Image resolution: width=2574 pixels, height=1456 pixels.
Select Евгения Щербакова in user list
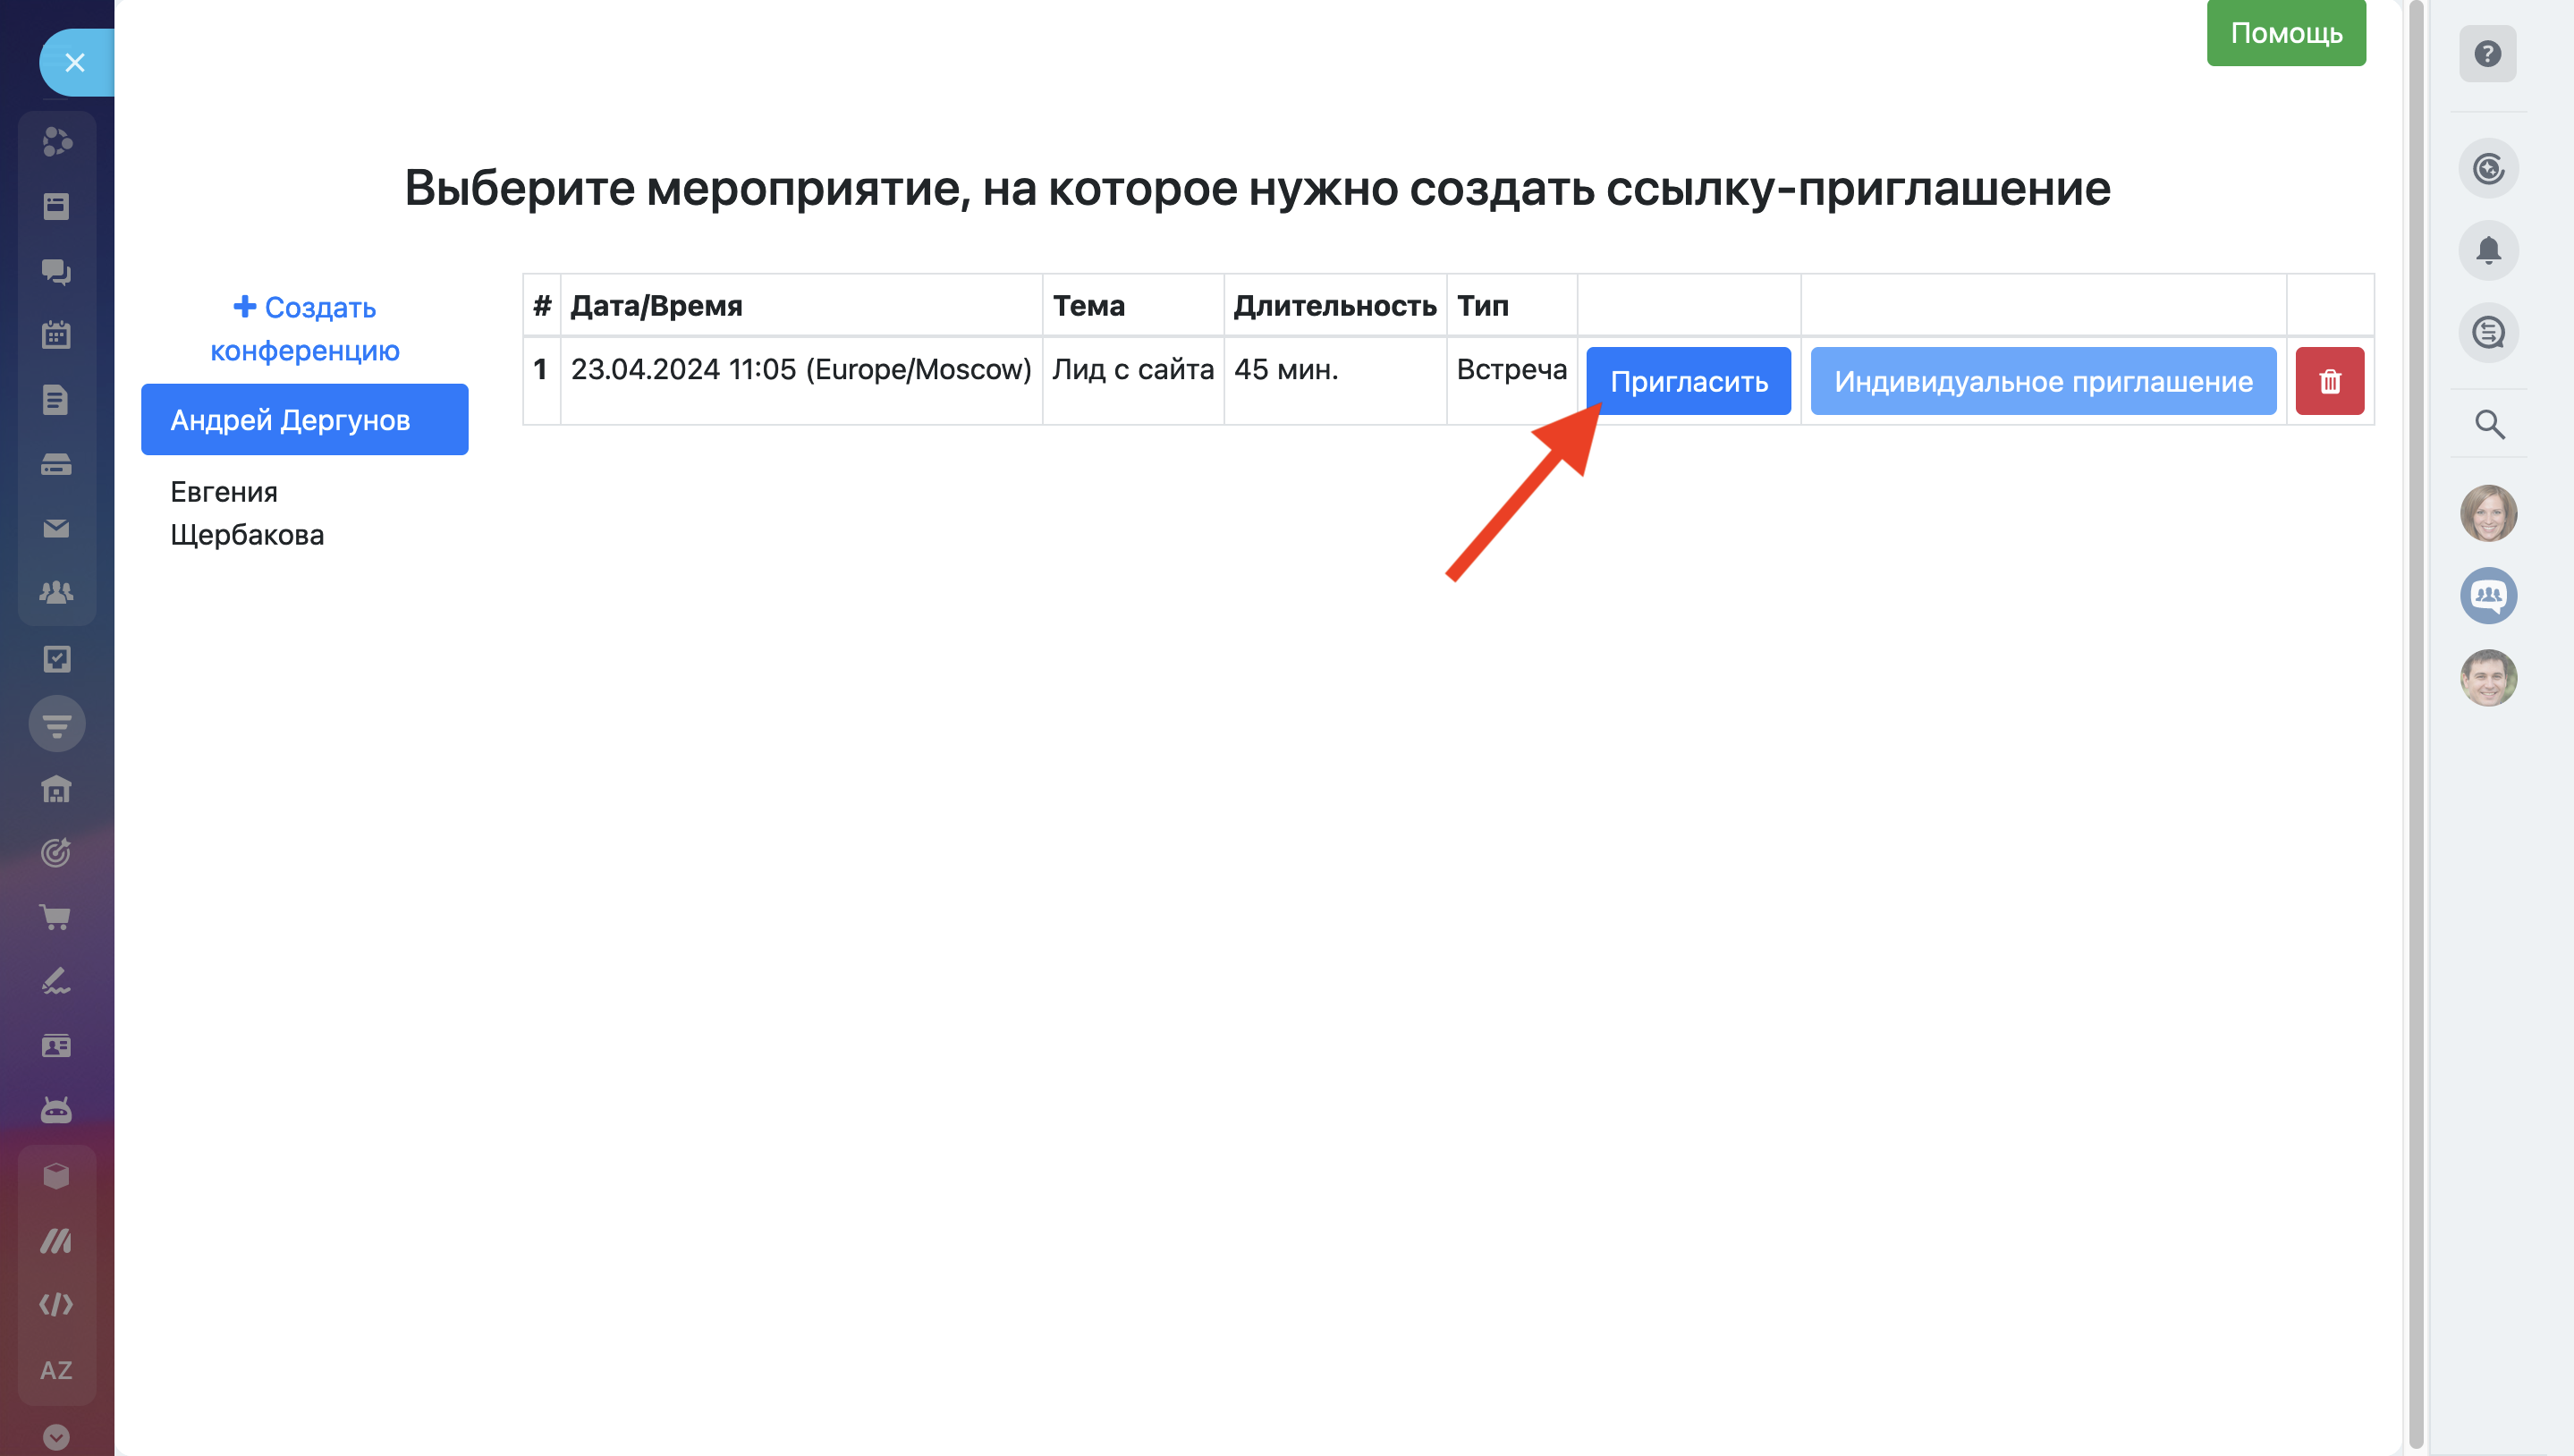tap(247, 513)
